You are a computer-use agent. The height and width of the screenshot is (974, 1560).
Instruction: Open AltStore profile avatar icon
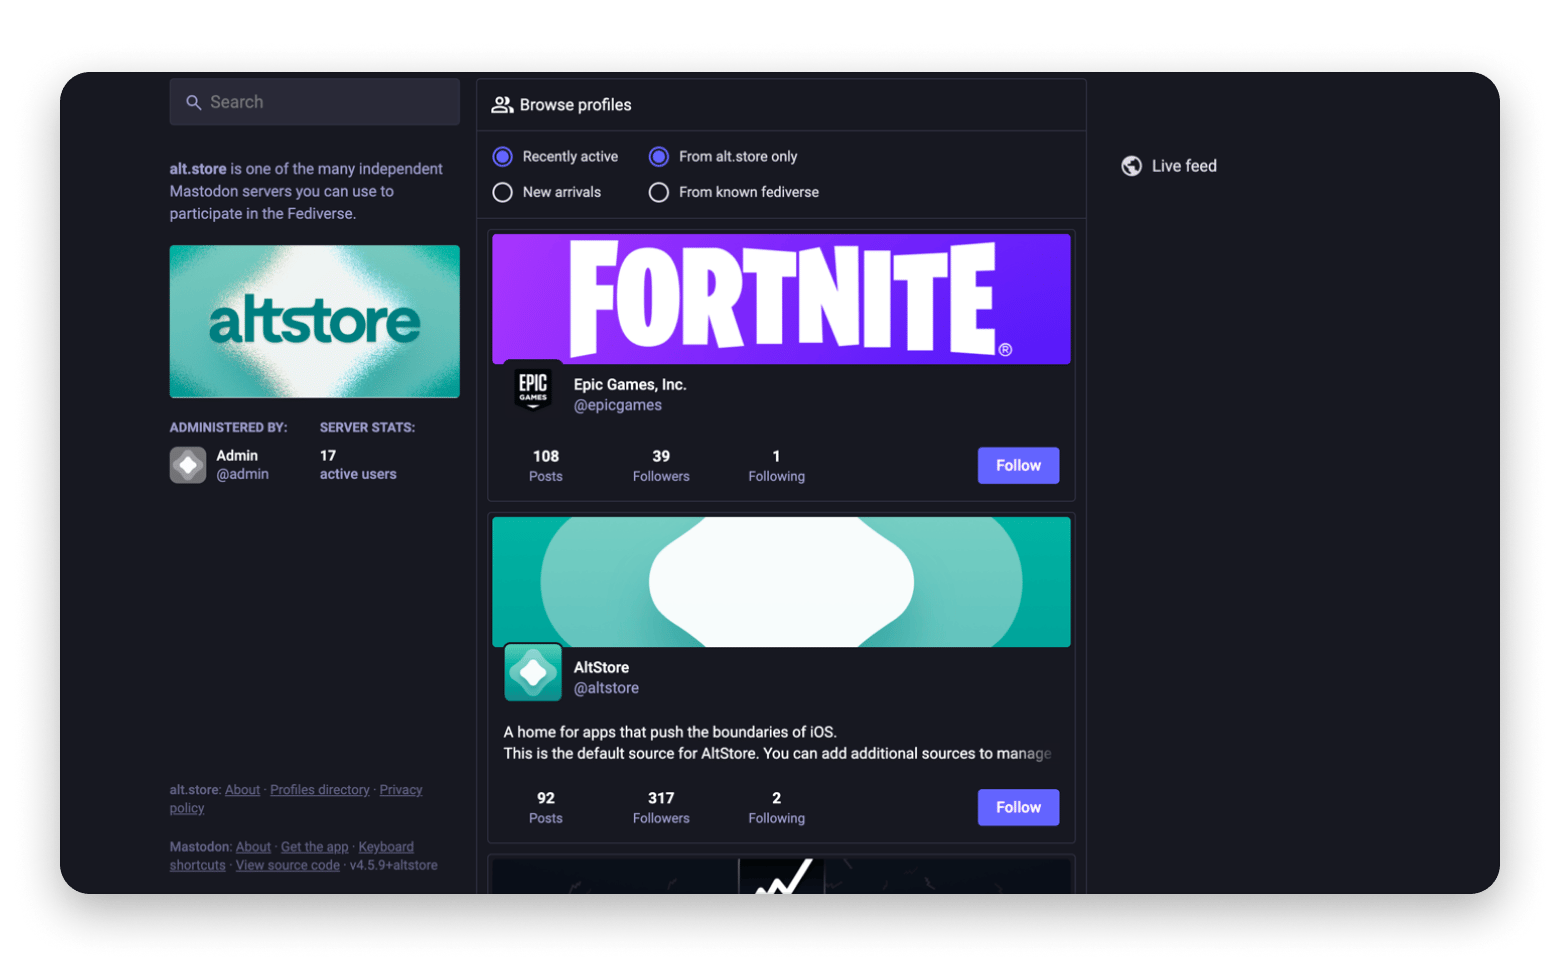pyautogui.click(x=533, y=671)
